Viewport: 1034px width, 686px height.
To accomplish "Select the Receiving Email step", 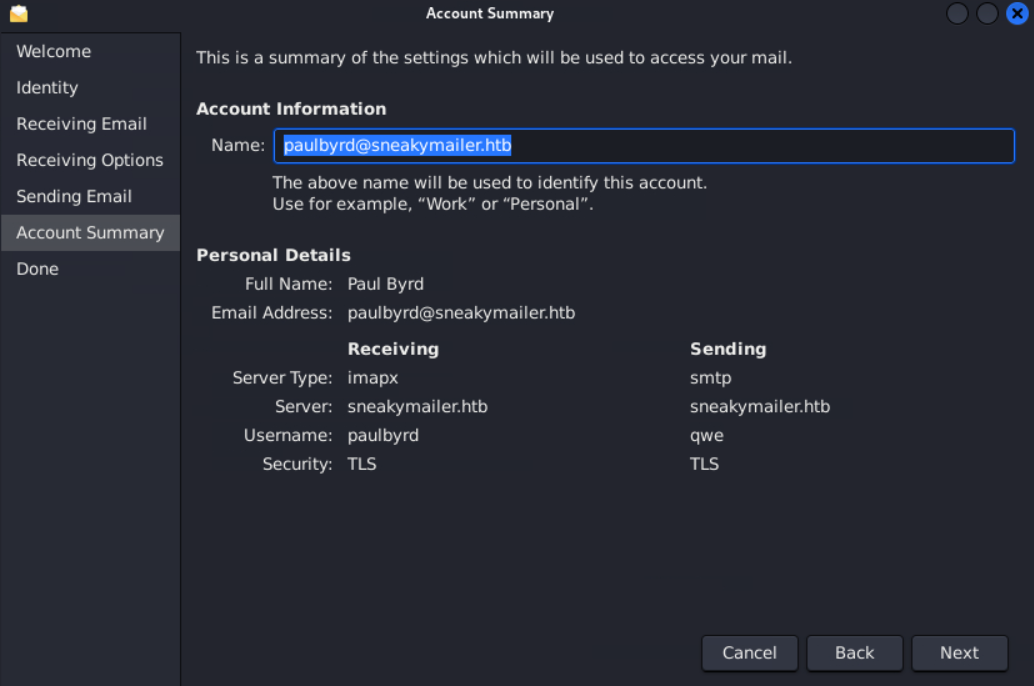I will click(90, 124).
